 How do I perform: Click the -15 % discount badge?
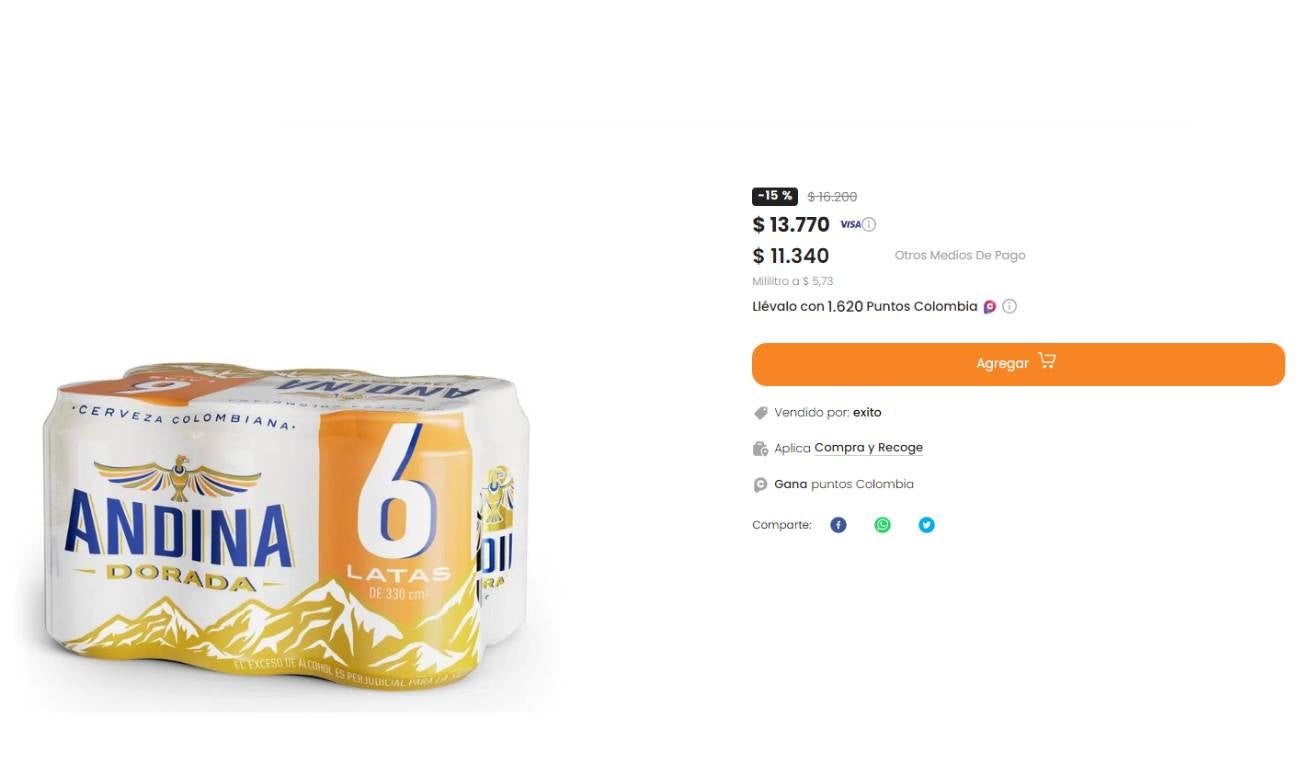(774, 195)
